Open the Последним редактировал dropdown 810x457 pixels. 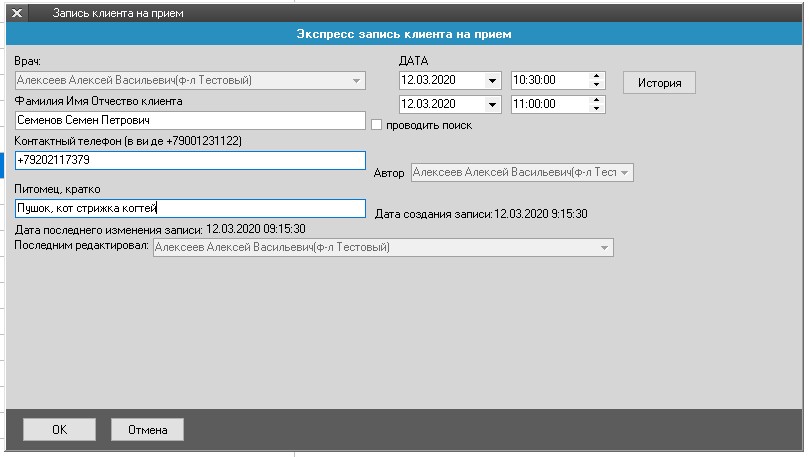[604, 247]
